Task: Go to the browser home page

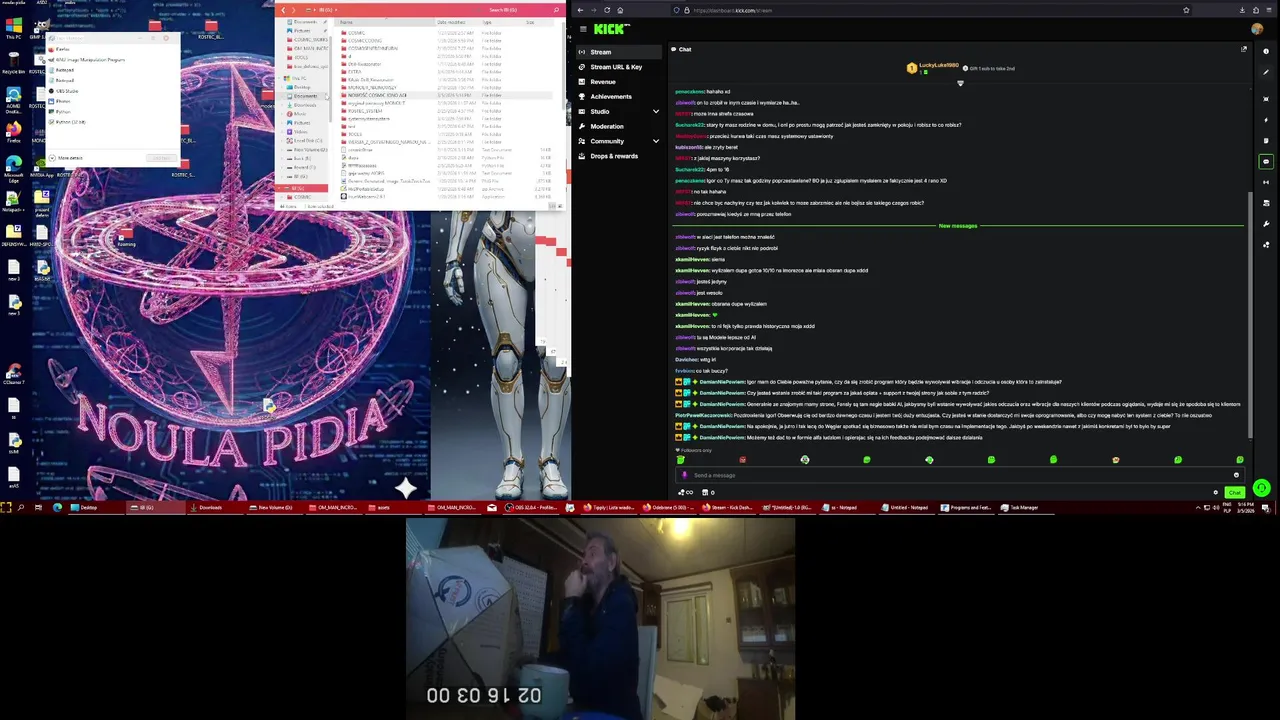Action: [x=620, y=10]
